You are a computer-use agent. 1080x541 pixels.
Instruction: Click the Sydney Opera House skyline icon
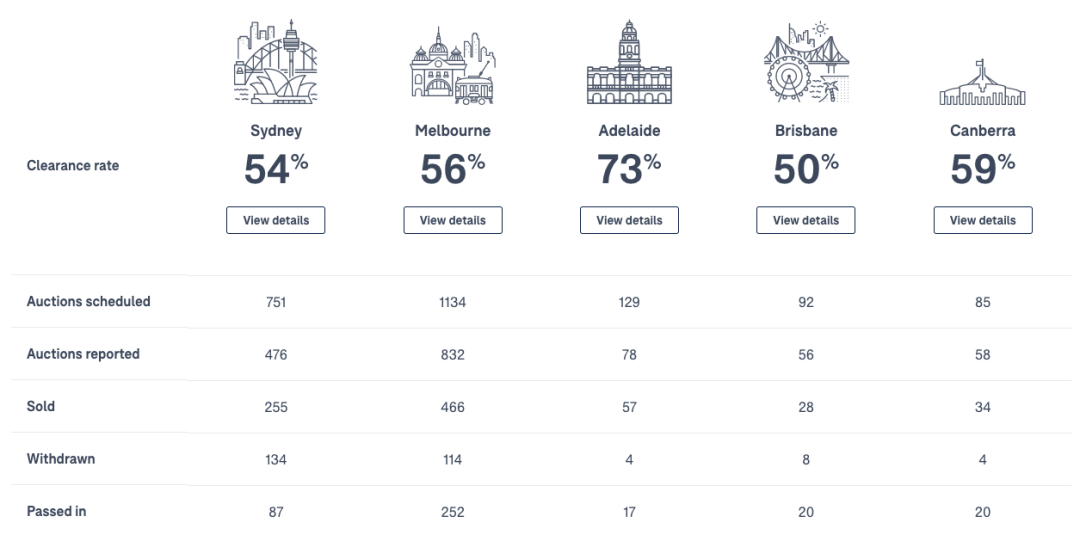point(276,62)
